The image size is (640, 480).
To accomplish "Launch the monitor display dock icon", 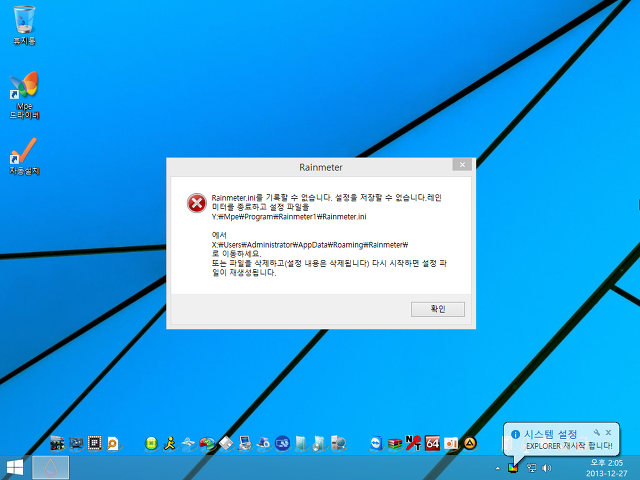I will (x=76, y=443).
